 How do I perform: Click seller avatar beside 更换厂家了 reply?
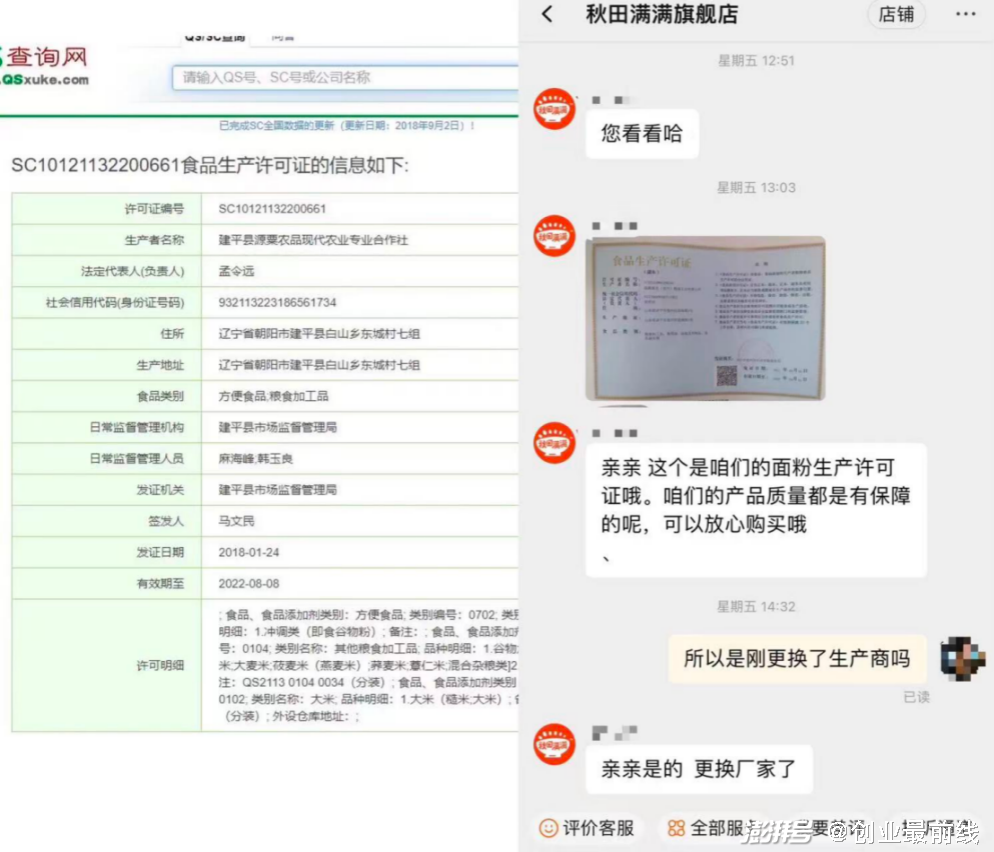[554, 744]
